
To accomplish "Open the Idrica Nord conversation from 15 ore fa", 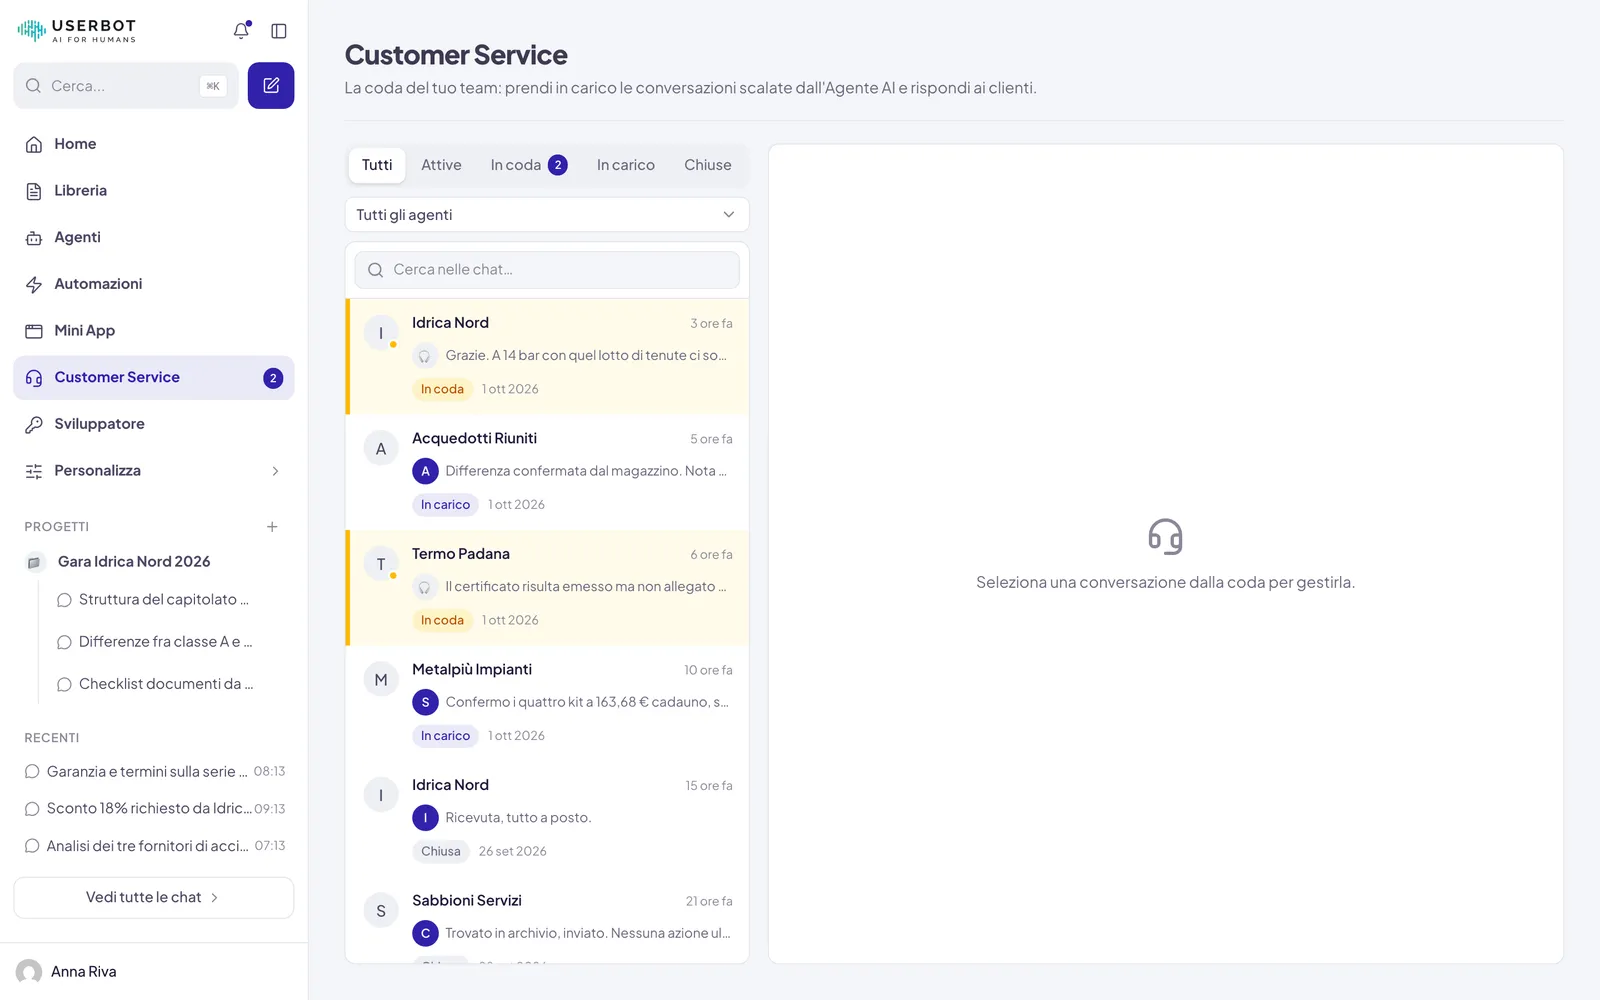I will pos(547,819).
